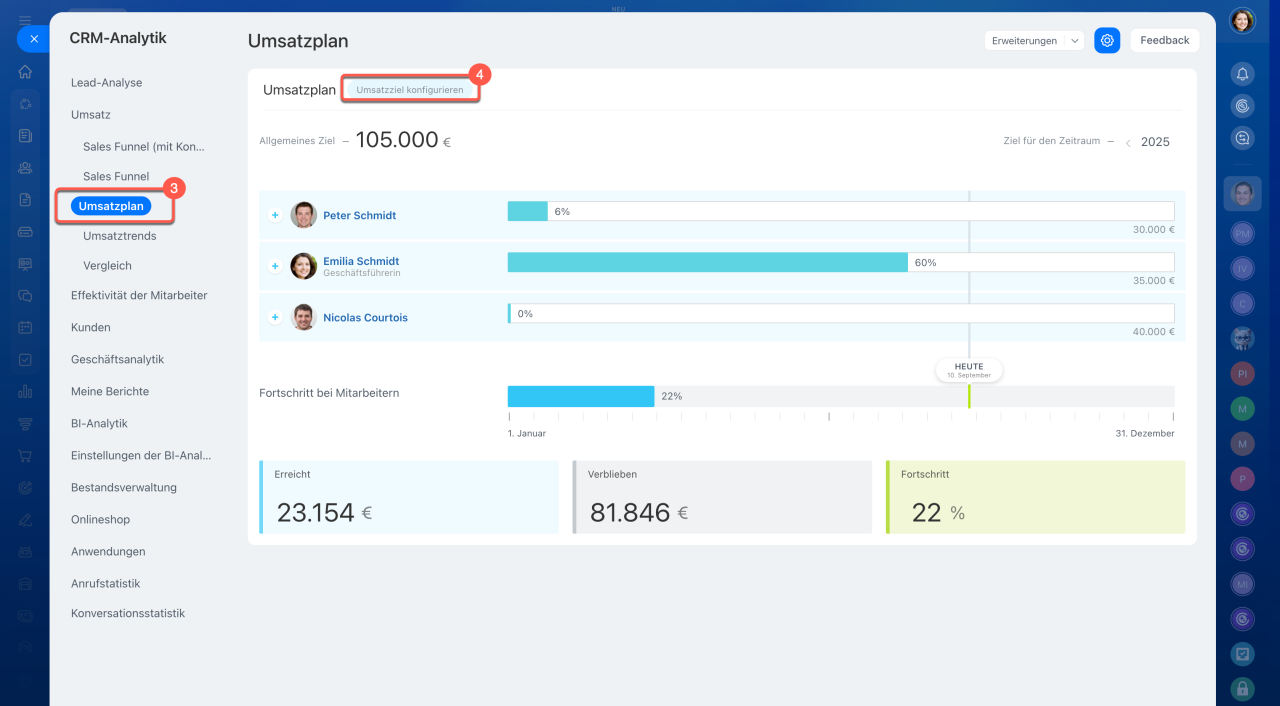This screenshot has width=1280, height=706.
Task: Click the lock icon at bottom right
Action: coord(1242,688)
